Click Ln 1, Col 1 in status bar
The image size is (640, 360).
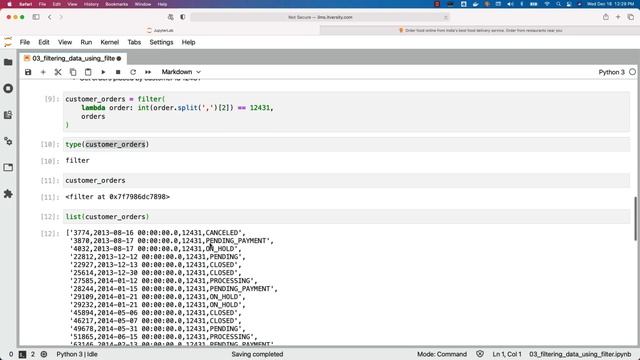tap(507, 354)
